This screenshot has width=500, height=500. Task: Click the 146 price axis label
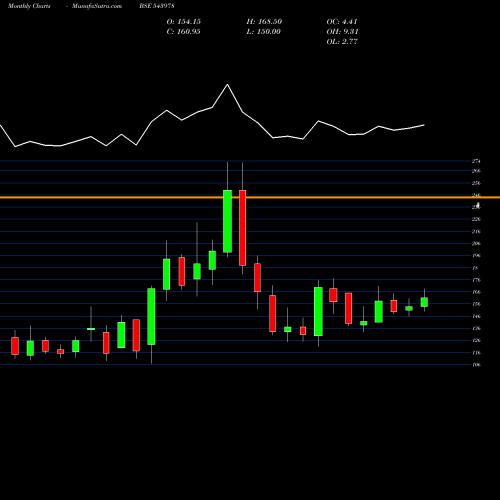(x=476, y=316)
